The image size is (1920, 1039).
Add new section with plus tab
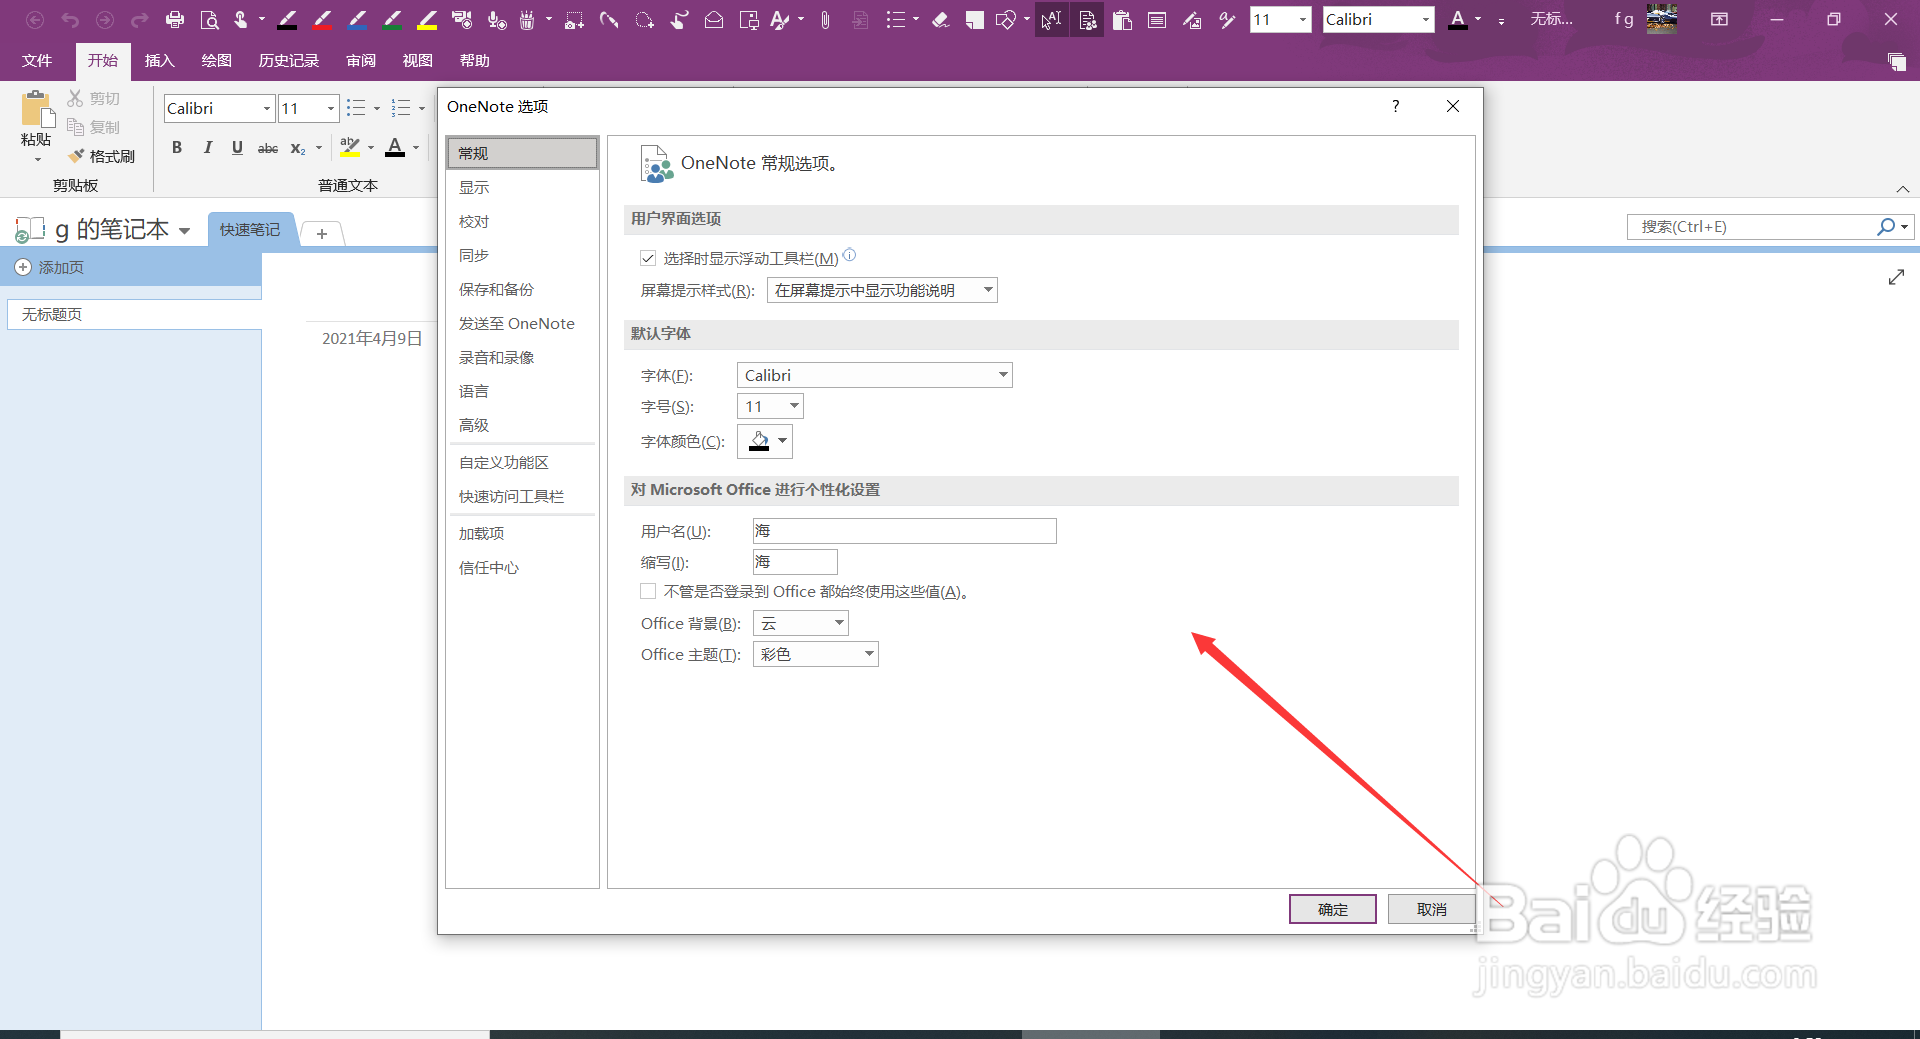coord(322,233)
